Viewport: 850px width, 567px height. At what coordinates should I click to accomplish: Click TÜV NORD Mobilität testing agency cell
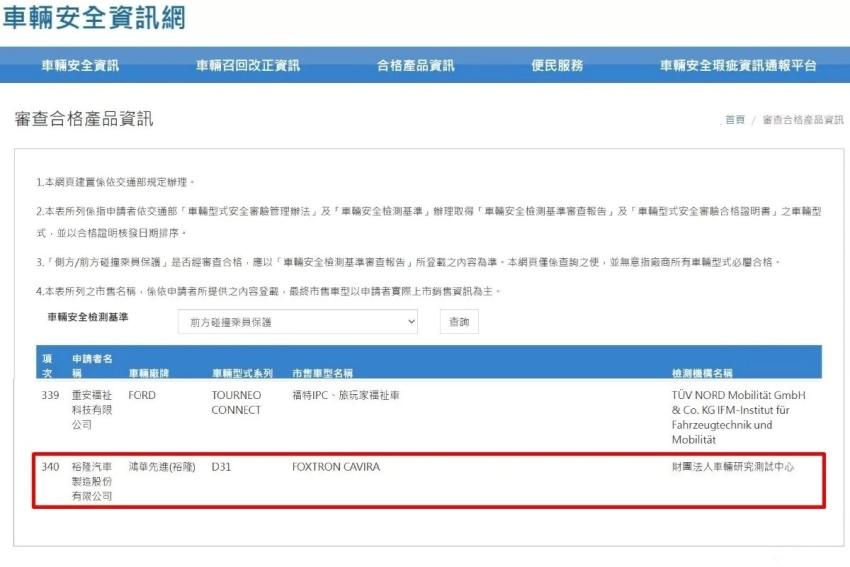pos(739,417)
